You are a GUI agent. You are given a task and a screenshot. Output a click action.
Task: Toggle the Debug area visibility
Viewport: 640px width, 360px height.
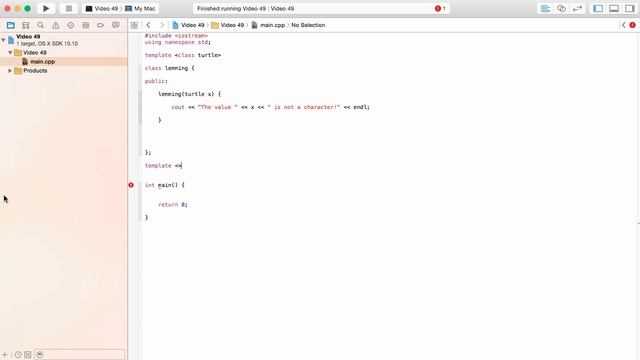(x=614, y=9)
